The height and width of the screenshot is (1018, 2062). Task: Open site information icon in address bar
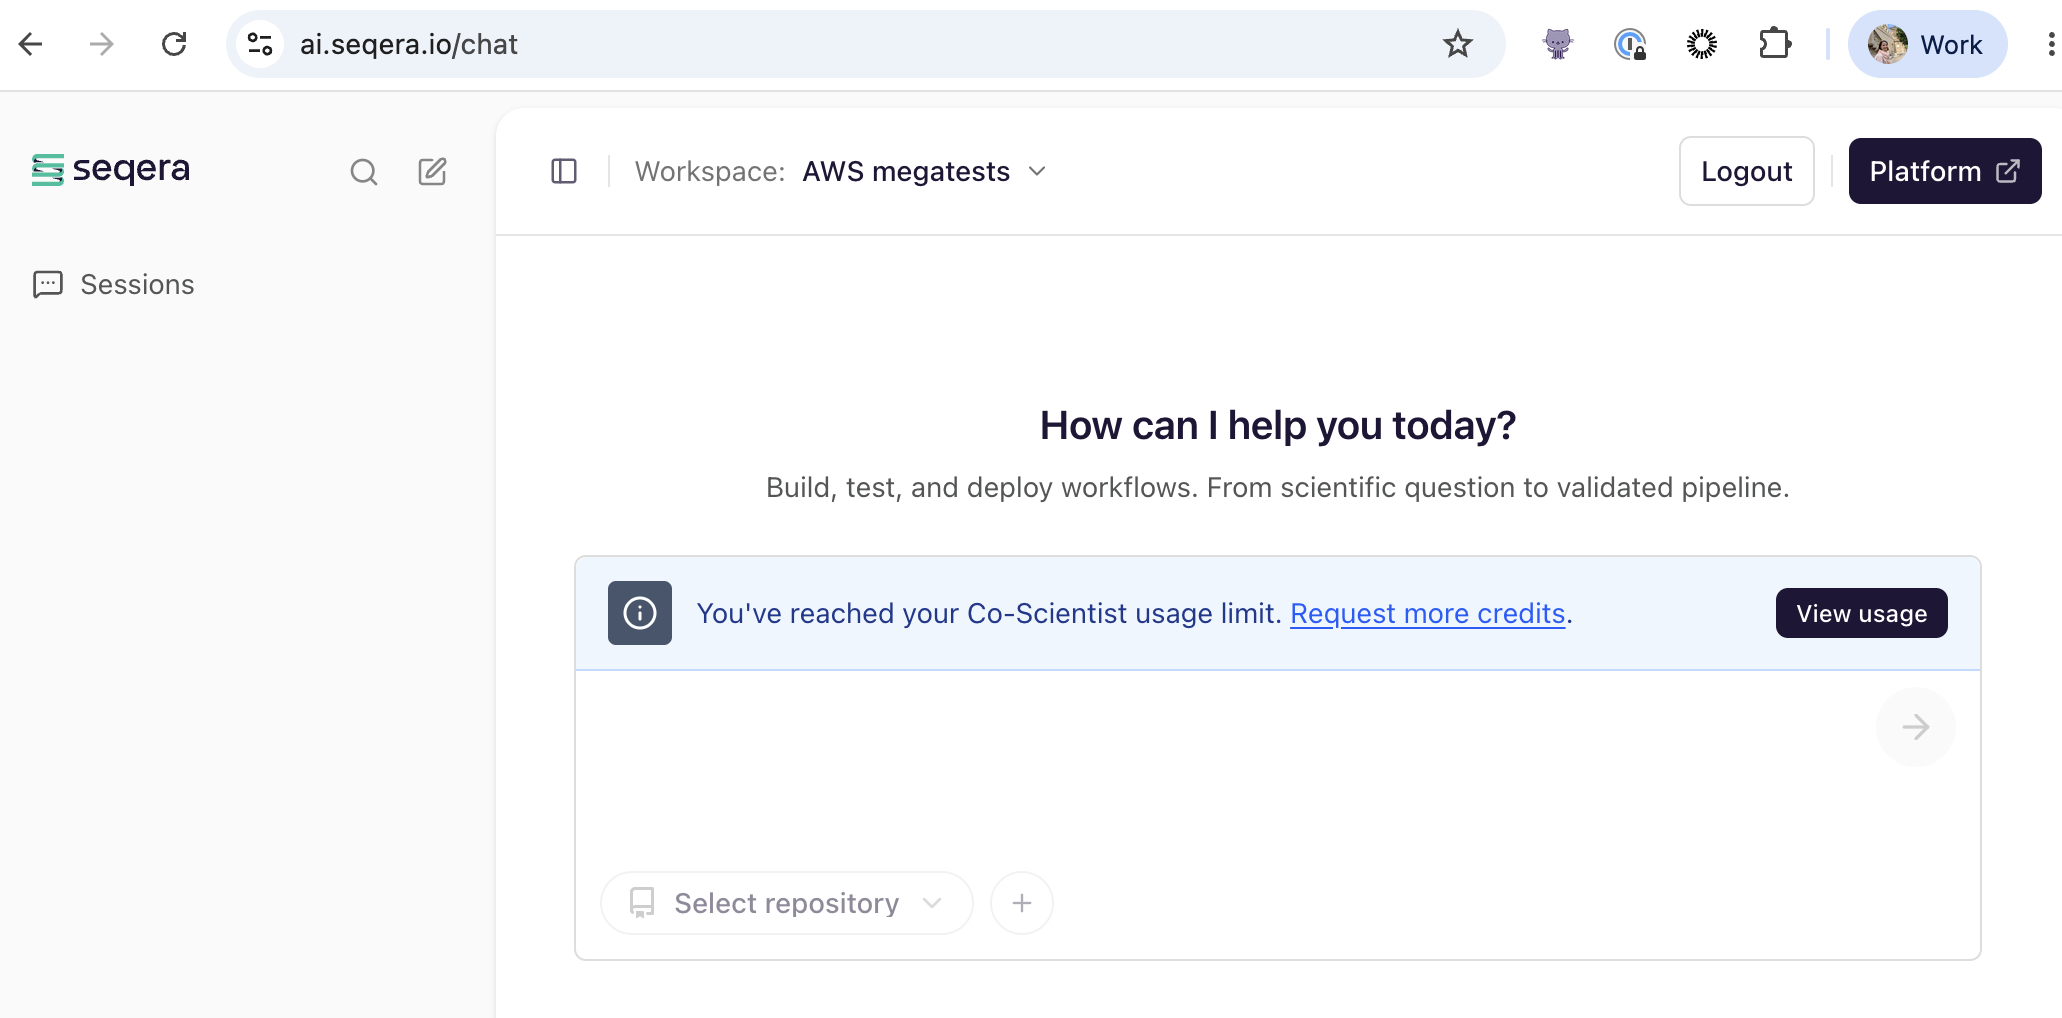click(260, 44)
